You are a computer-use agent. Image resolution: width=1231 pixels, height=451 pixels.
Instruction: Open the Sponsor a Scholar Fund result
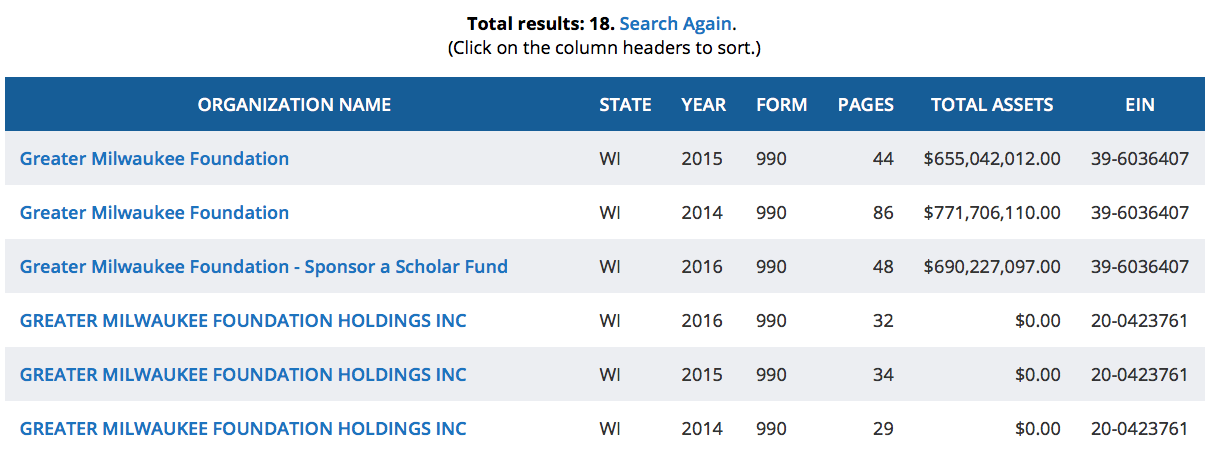click(x=264, y=267)
